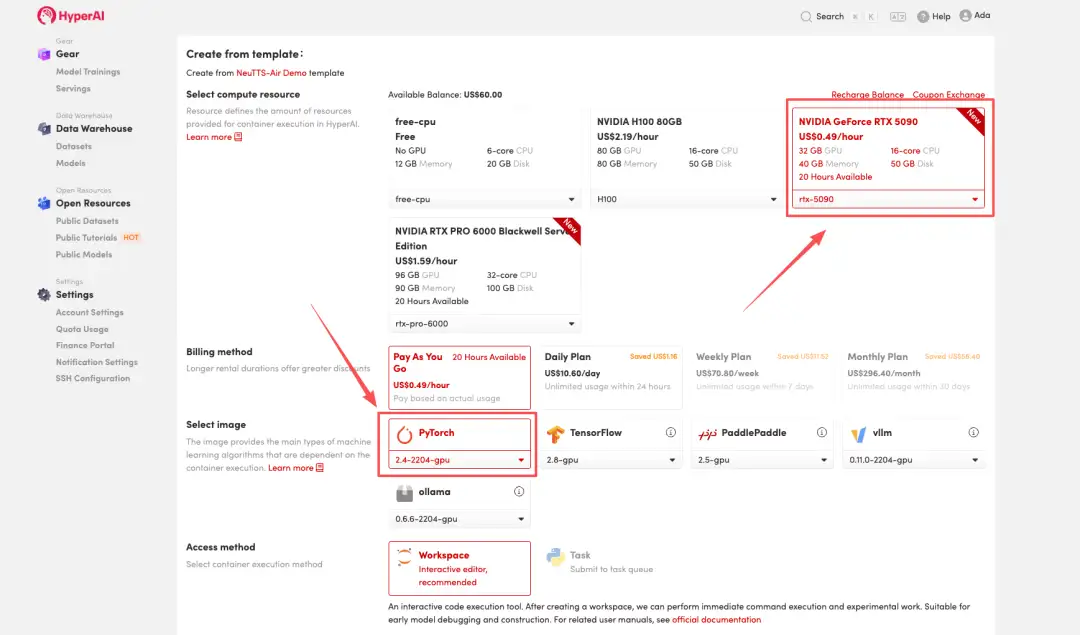Choose the Daily Plan billing option
This screenshot has height=635, width=1080.
click(x=610, y=377)
